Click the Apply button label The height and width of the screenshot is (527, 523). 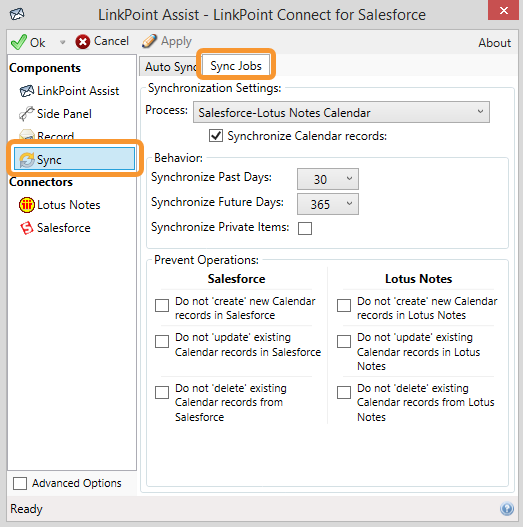point(176,41)
